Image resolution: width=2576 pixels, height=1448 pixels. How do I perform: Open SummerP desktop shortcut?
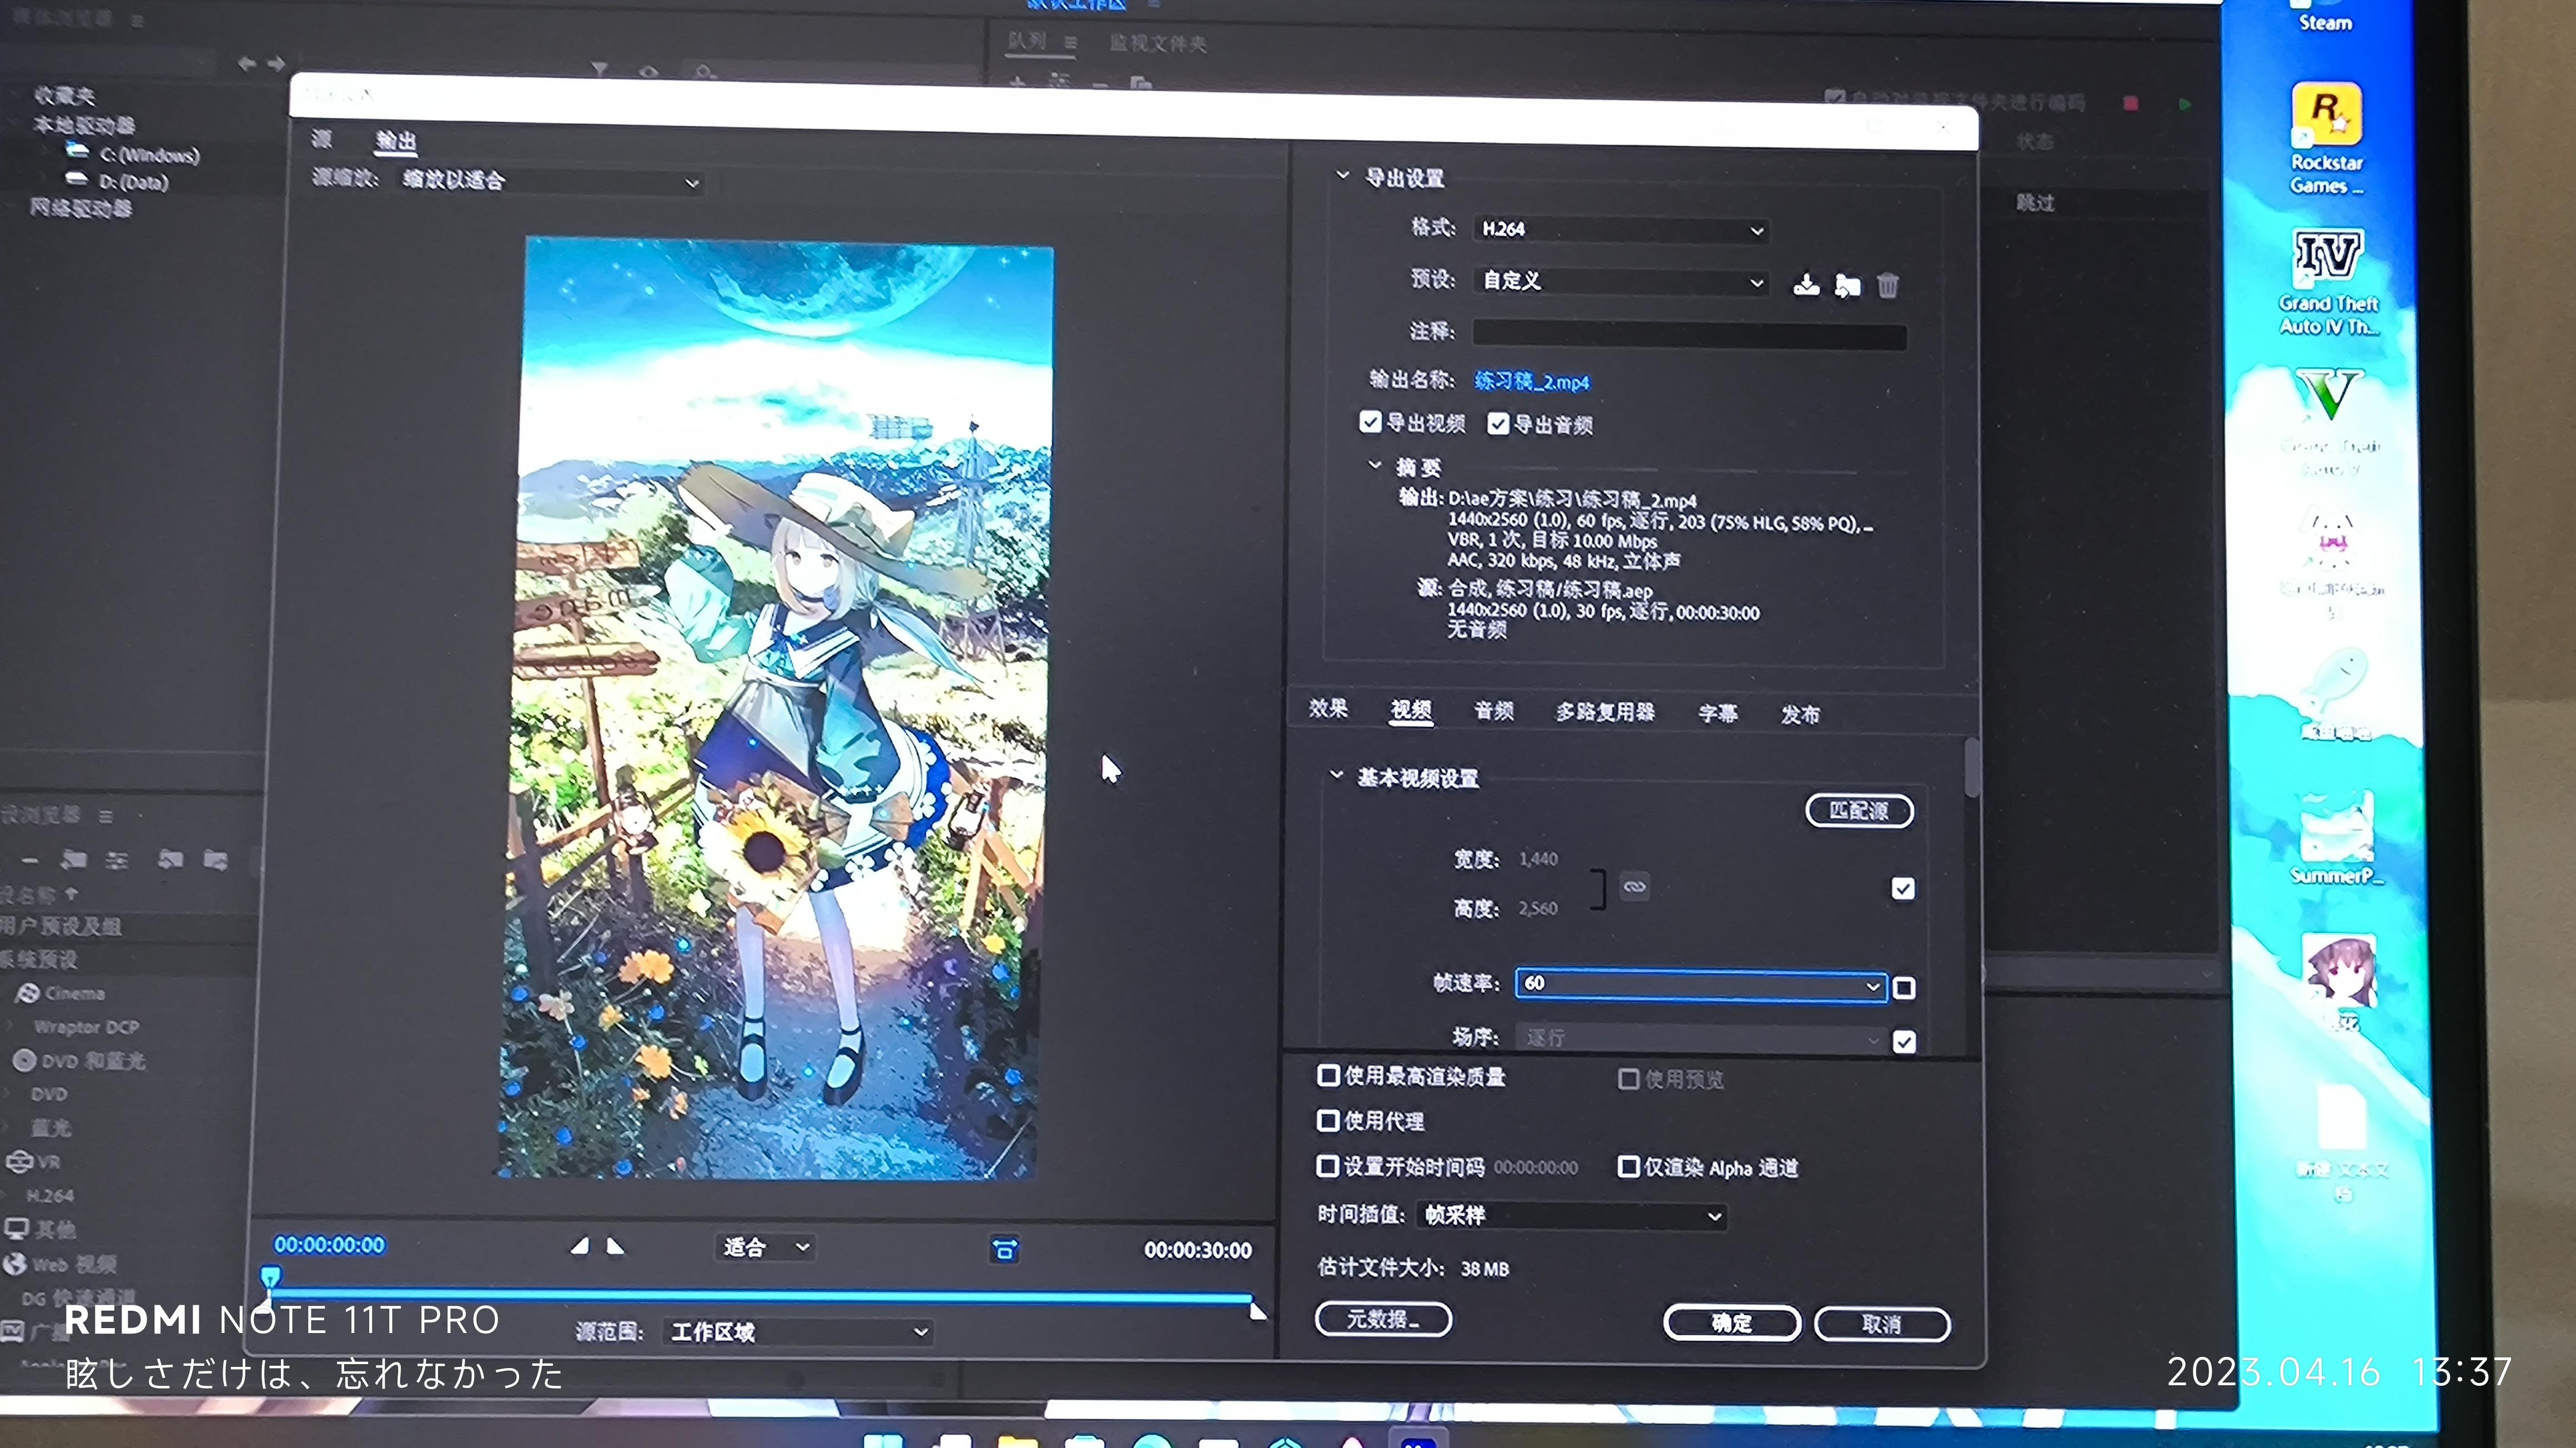click(2336, 838)
